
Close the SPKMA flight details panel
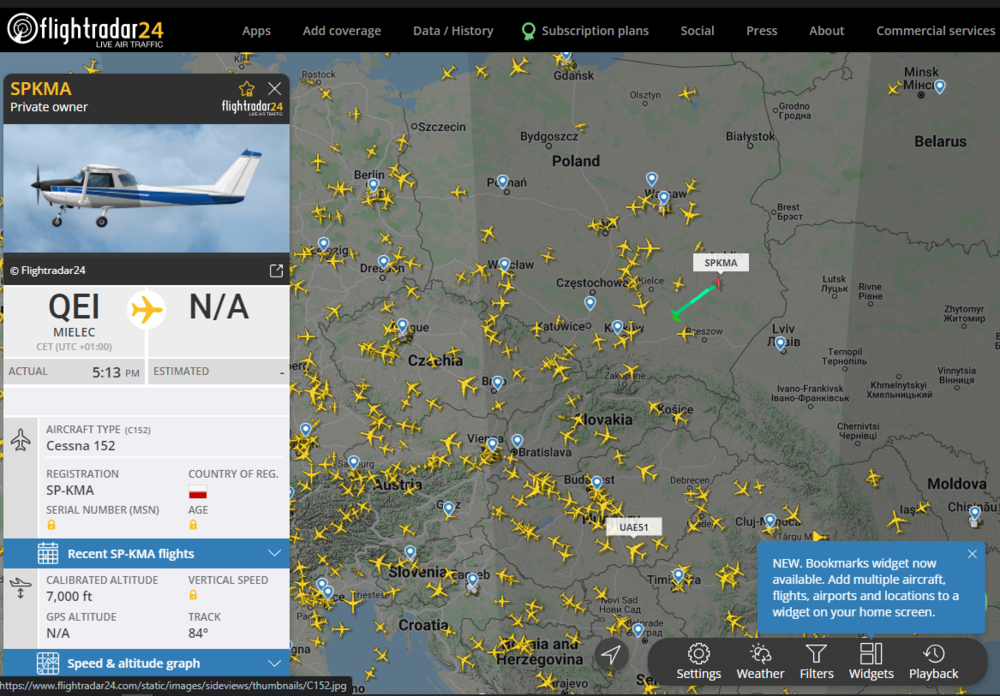coord(274,88)
